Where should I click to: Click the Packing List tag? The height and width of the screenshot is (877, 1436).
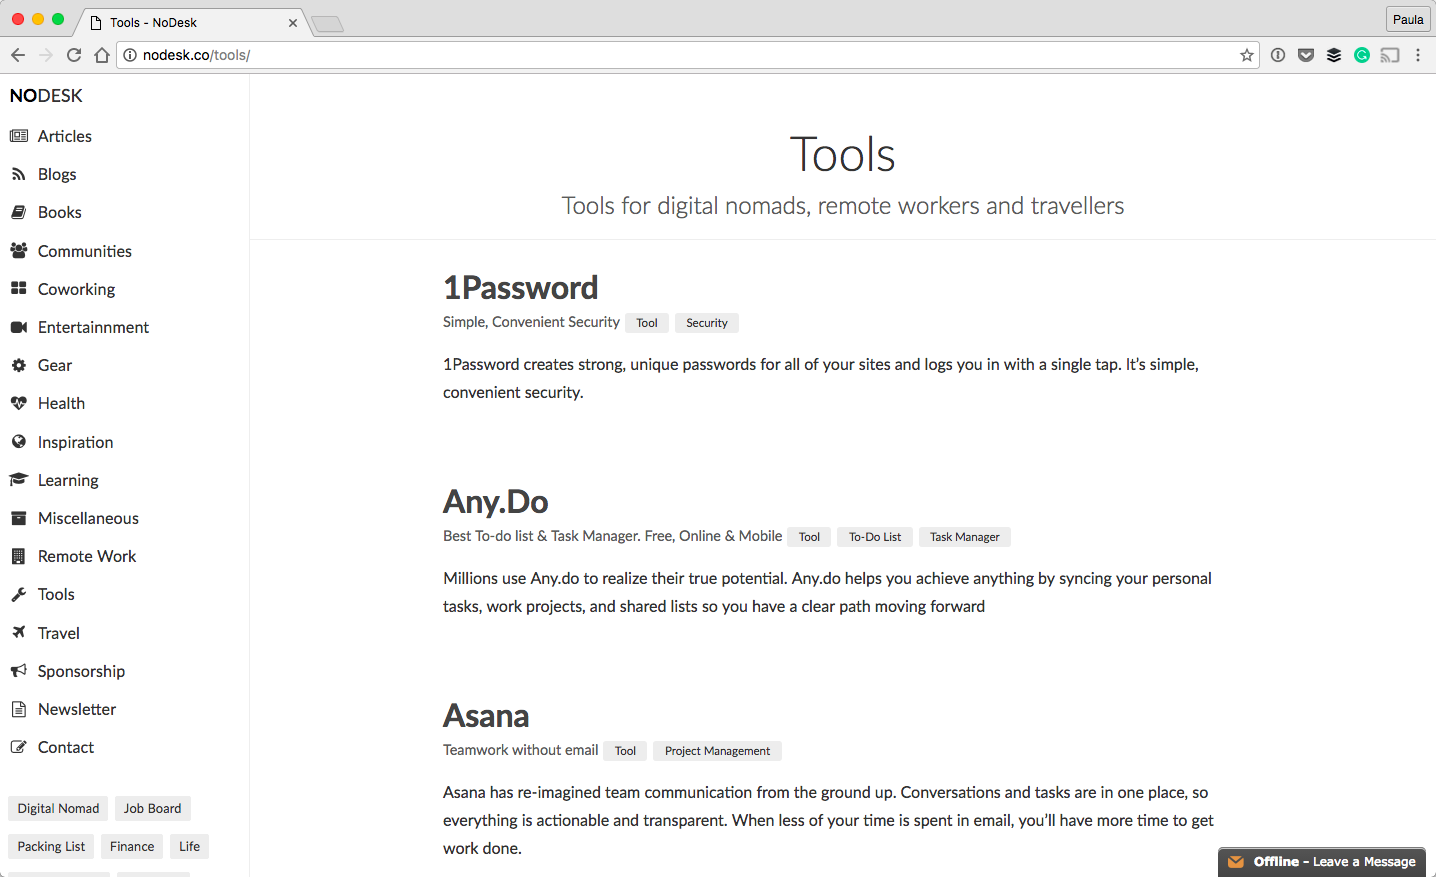pyautogui.click(x=51, y=846)
